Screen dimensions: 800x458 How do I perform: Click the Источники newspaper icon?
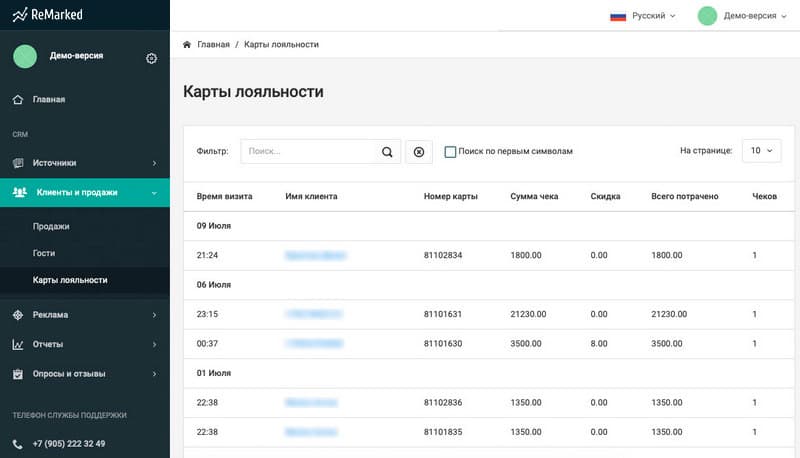[x=18, y=163]
